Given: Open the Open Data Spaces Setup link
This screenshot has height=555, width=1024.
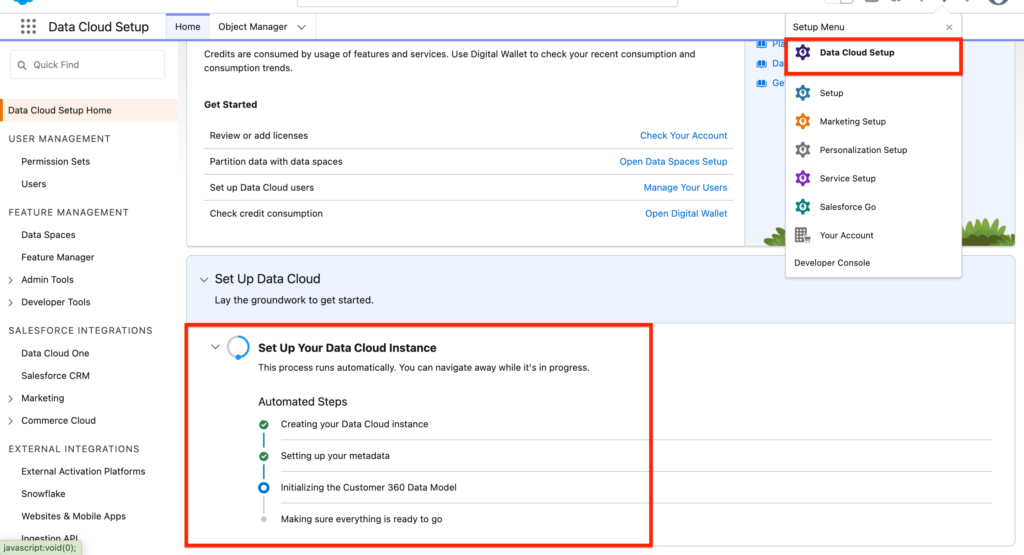Looking at the screenshot, I should pos(673,162).
